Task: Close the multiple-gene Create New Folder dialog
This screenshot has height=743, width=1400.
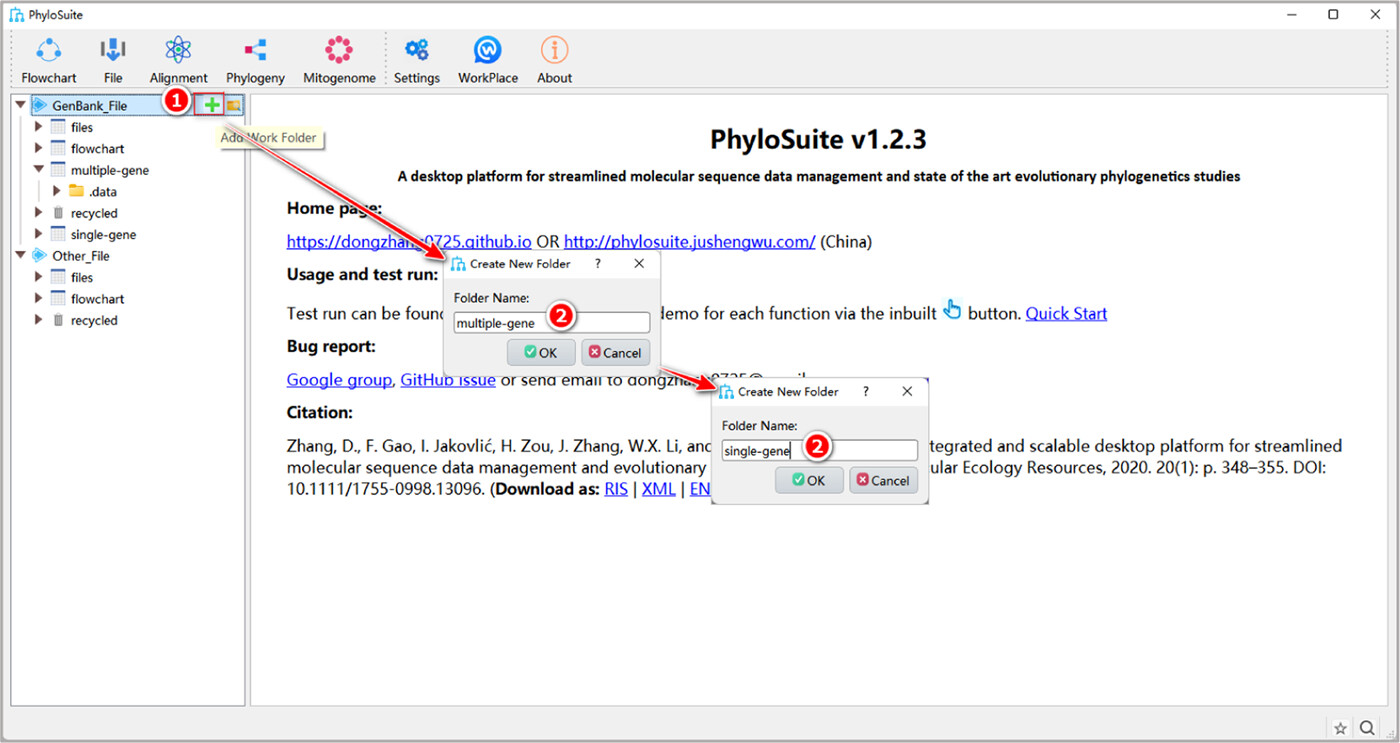Action: (x=639, y=264)
